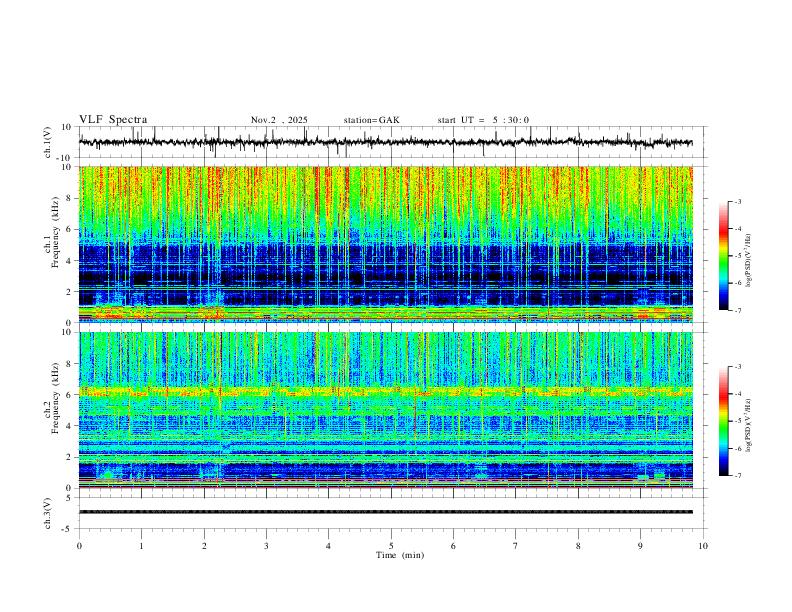Click the "-5" tick on ch.3(V) axis
The width and height of the screenshot is (792, 612).
tap(68, 529)
